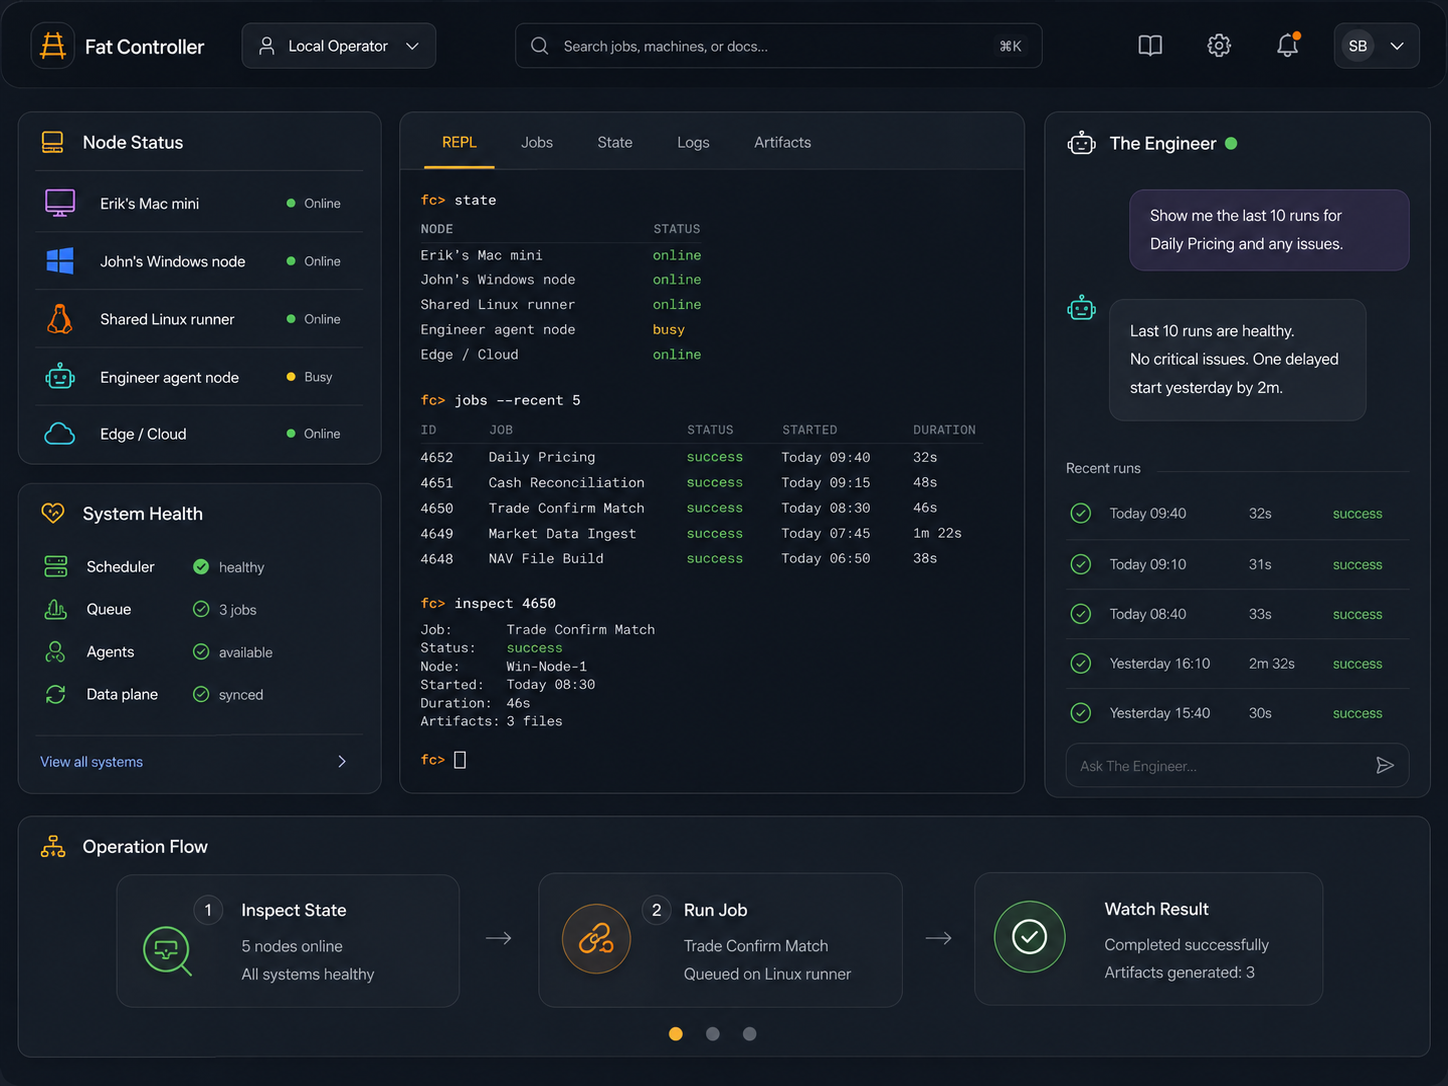
Task: Click the Linux penguin icon
Action: 60,319
